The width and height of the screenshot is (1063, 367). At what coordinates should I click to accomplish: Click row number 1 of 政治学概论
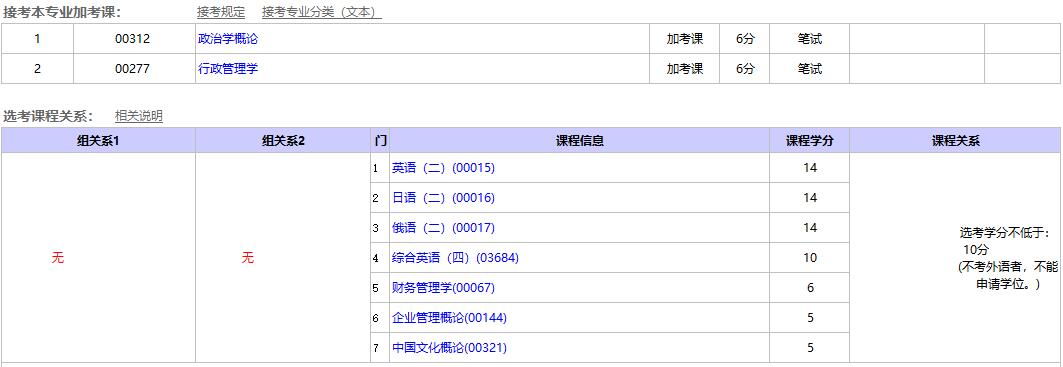click(x=37, y=39)
